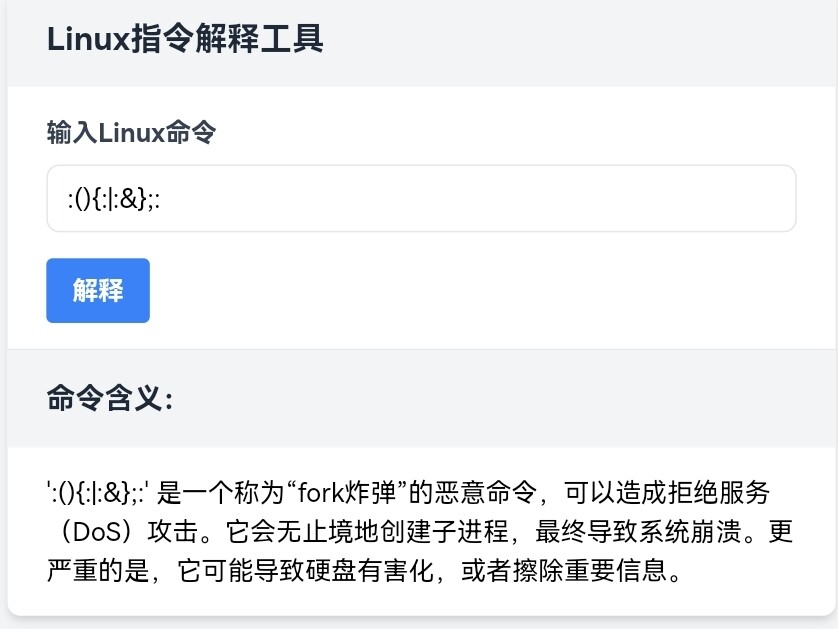Click the 输入Linux命令 field label
Image resolution: width=838 pixels, height=629 pixels.
coord(131,132)
